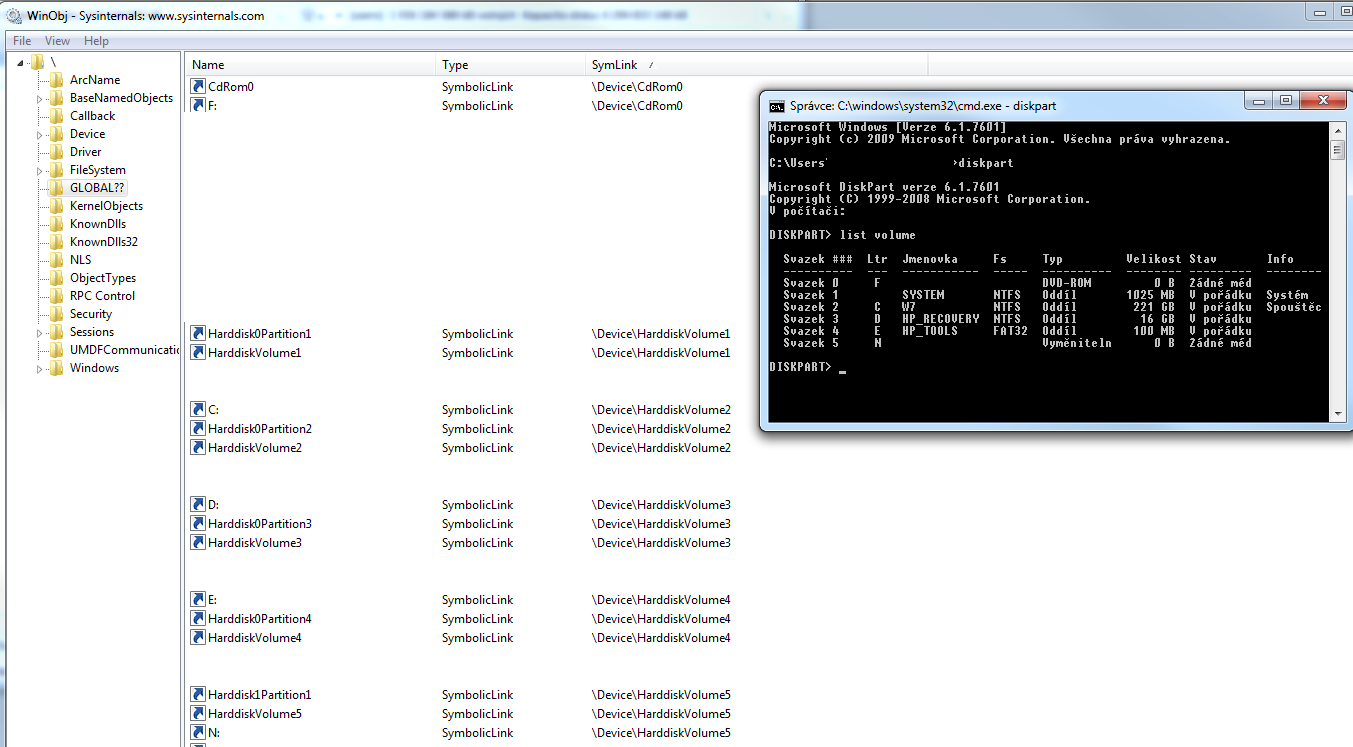Select the HarddiskVolume3 entry name
1353x747 pixels.
(255, 543)
